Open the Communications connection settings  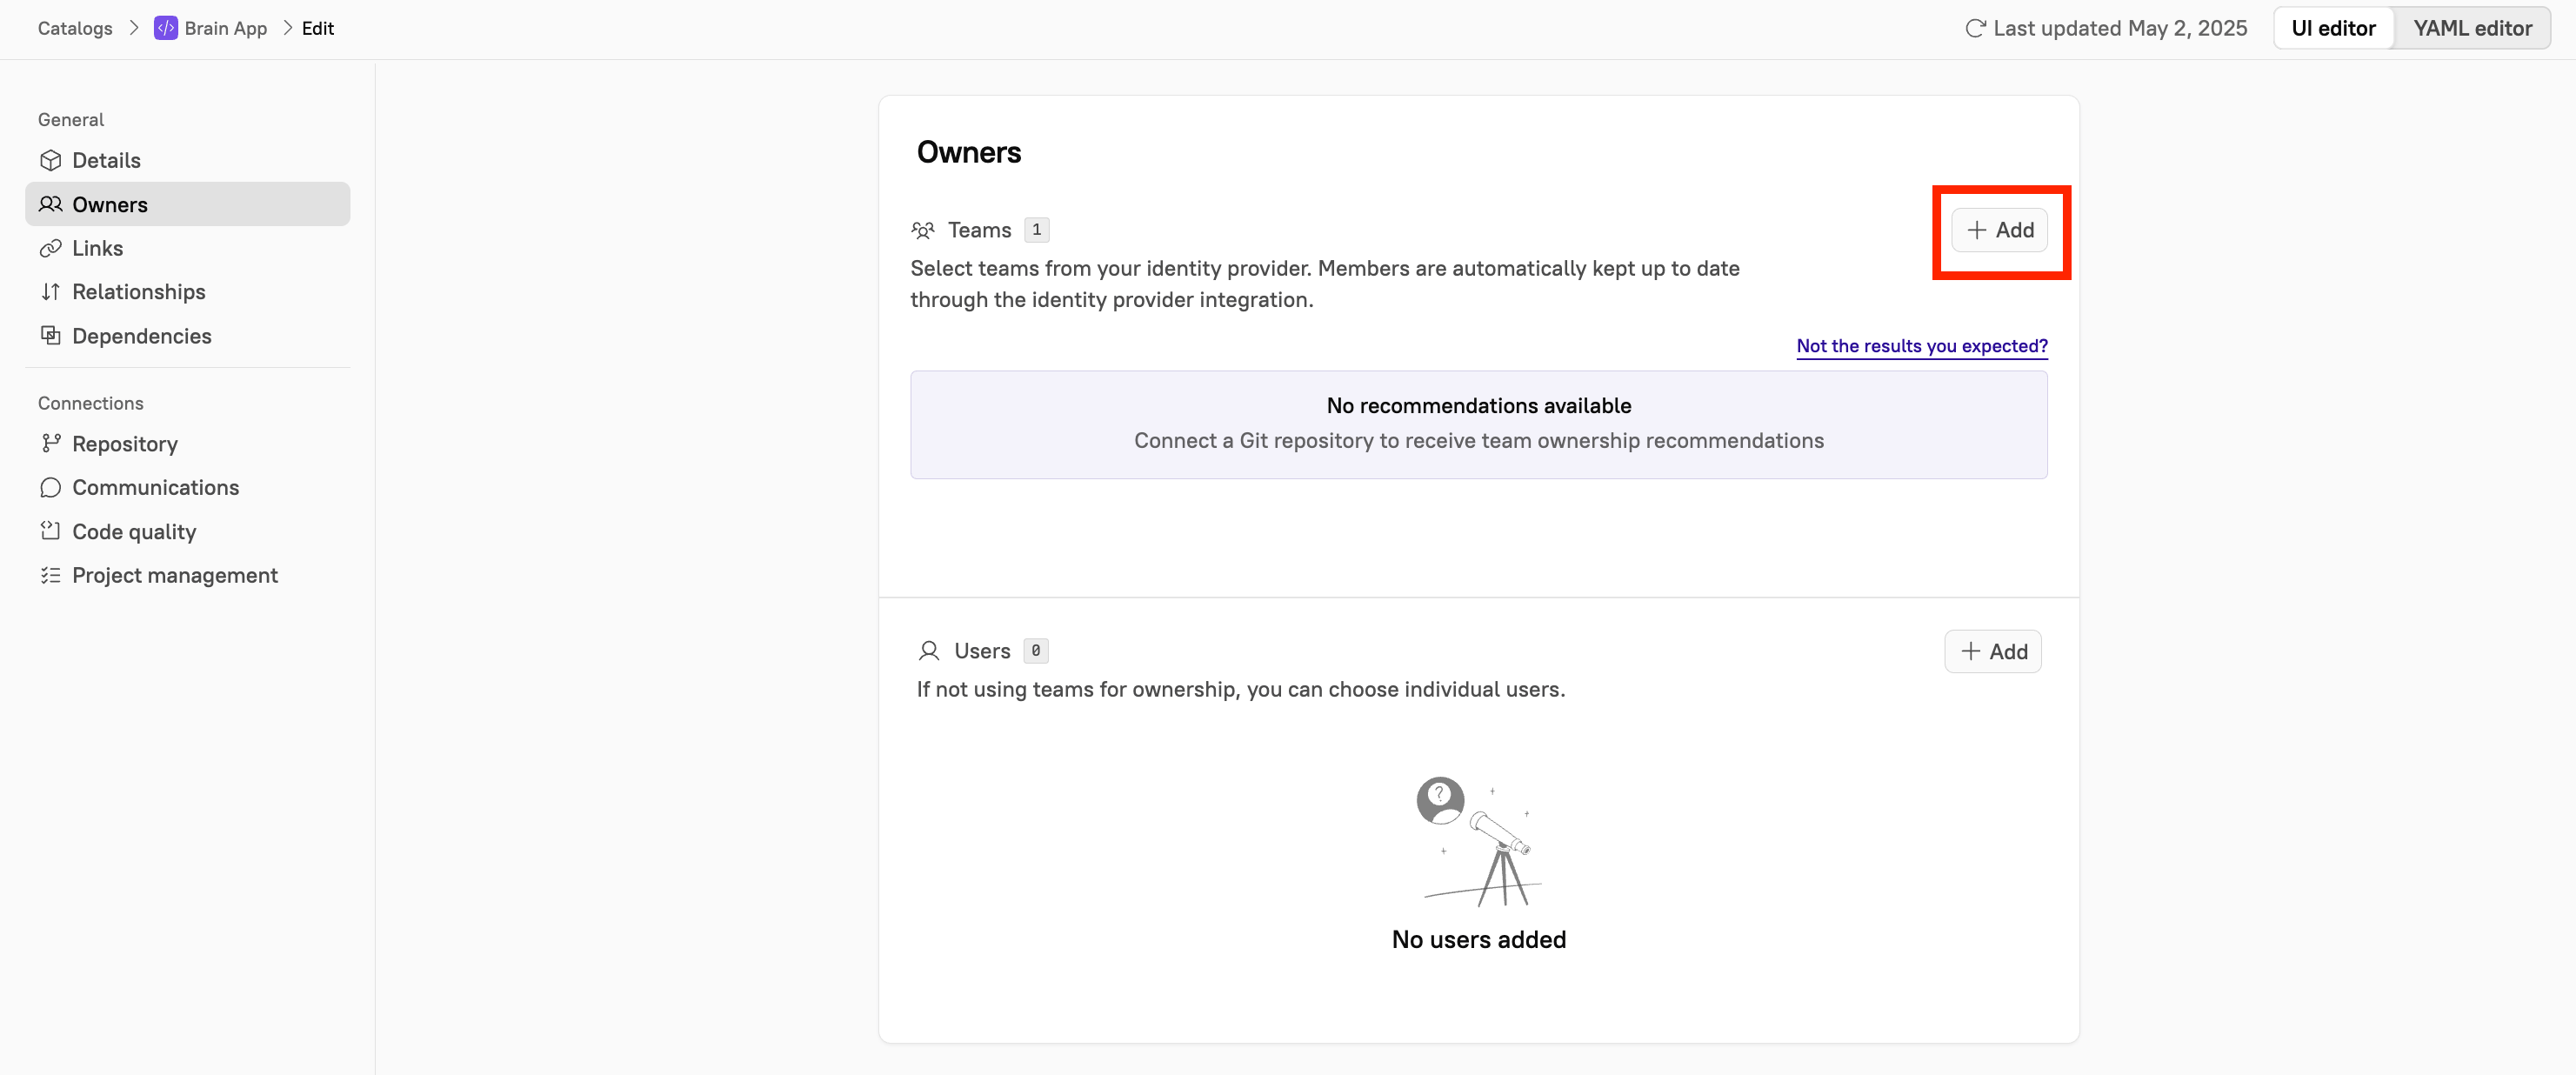188,487
